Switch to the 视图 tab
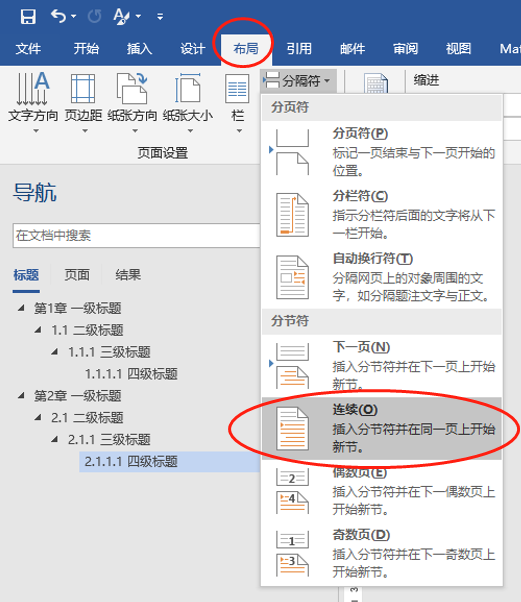This screenshot has width=521, height=602. [x=458, y=49]
